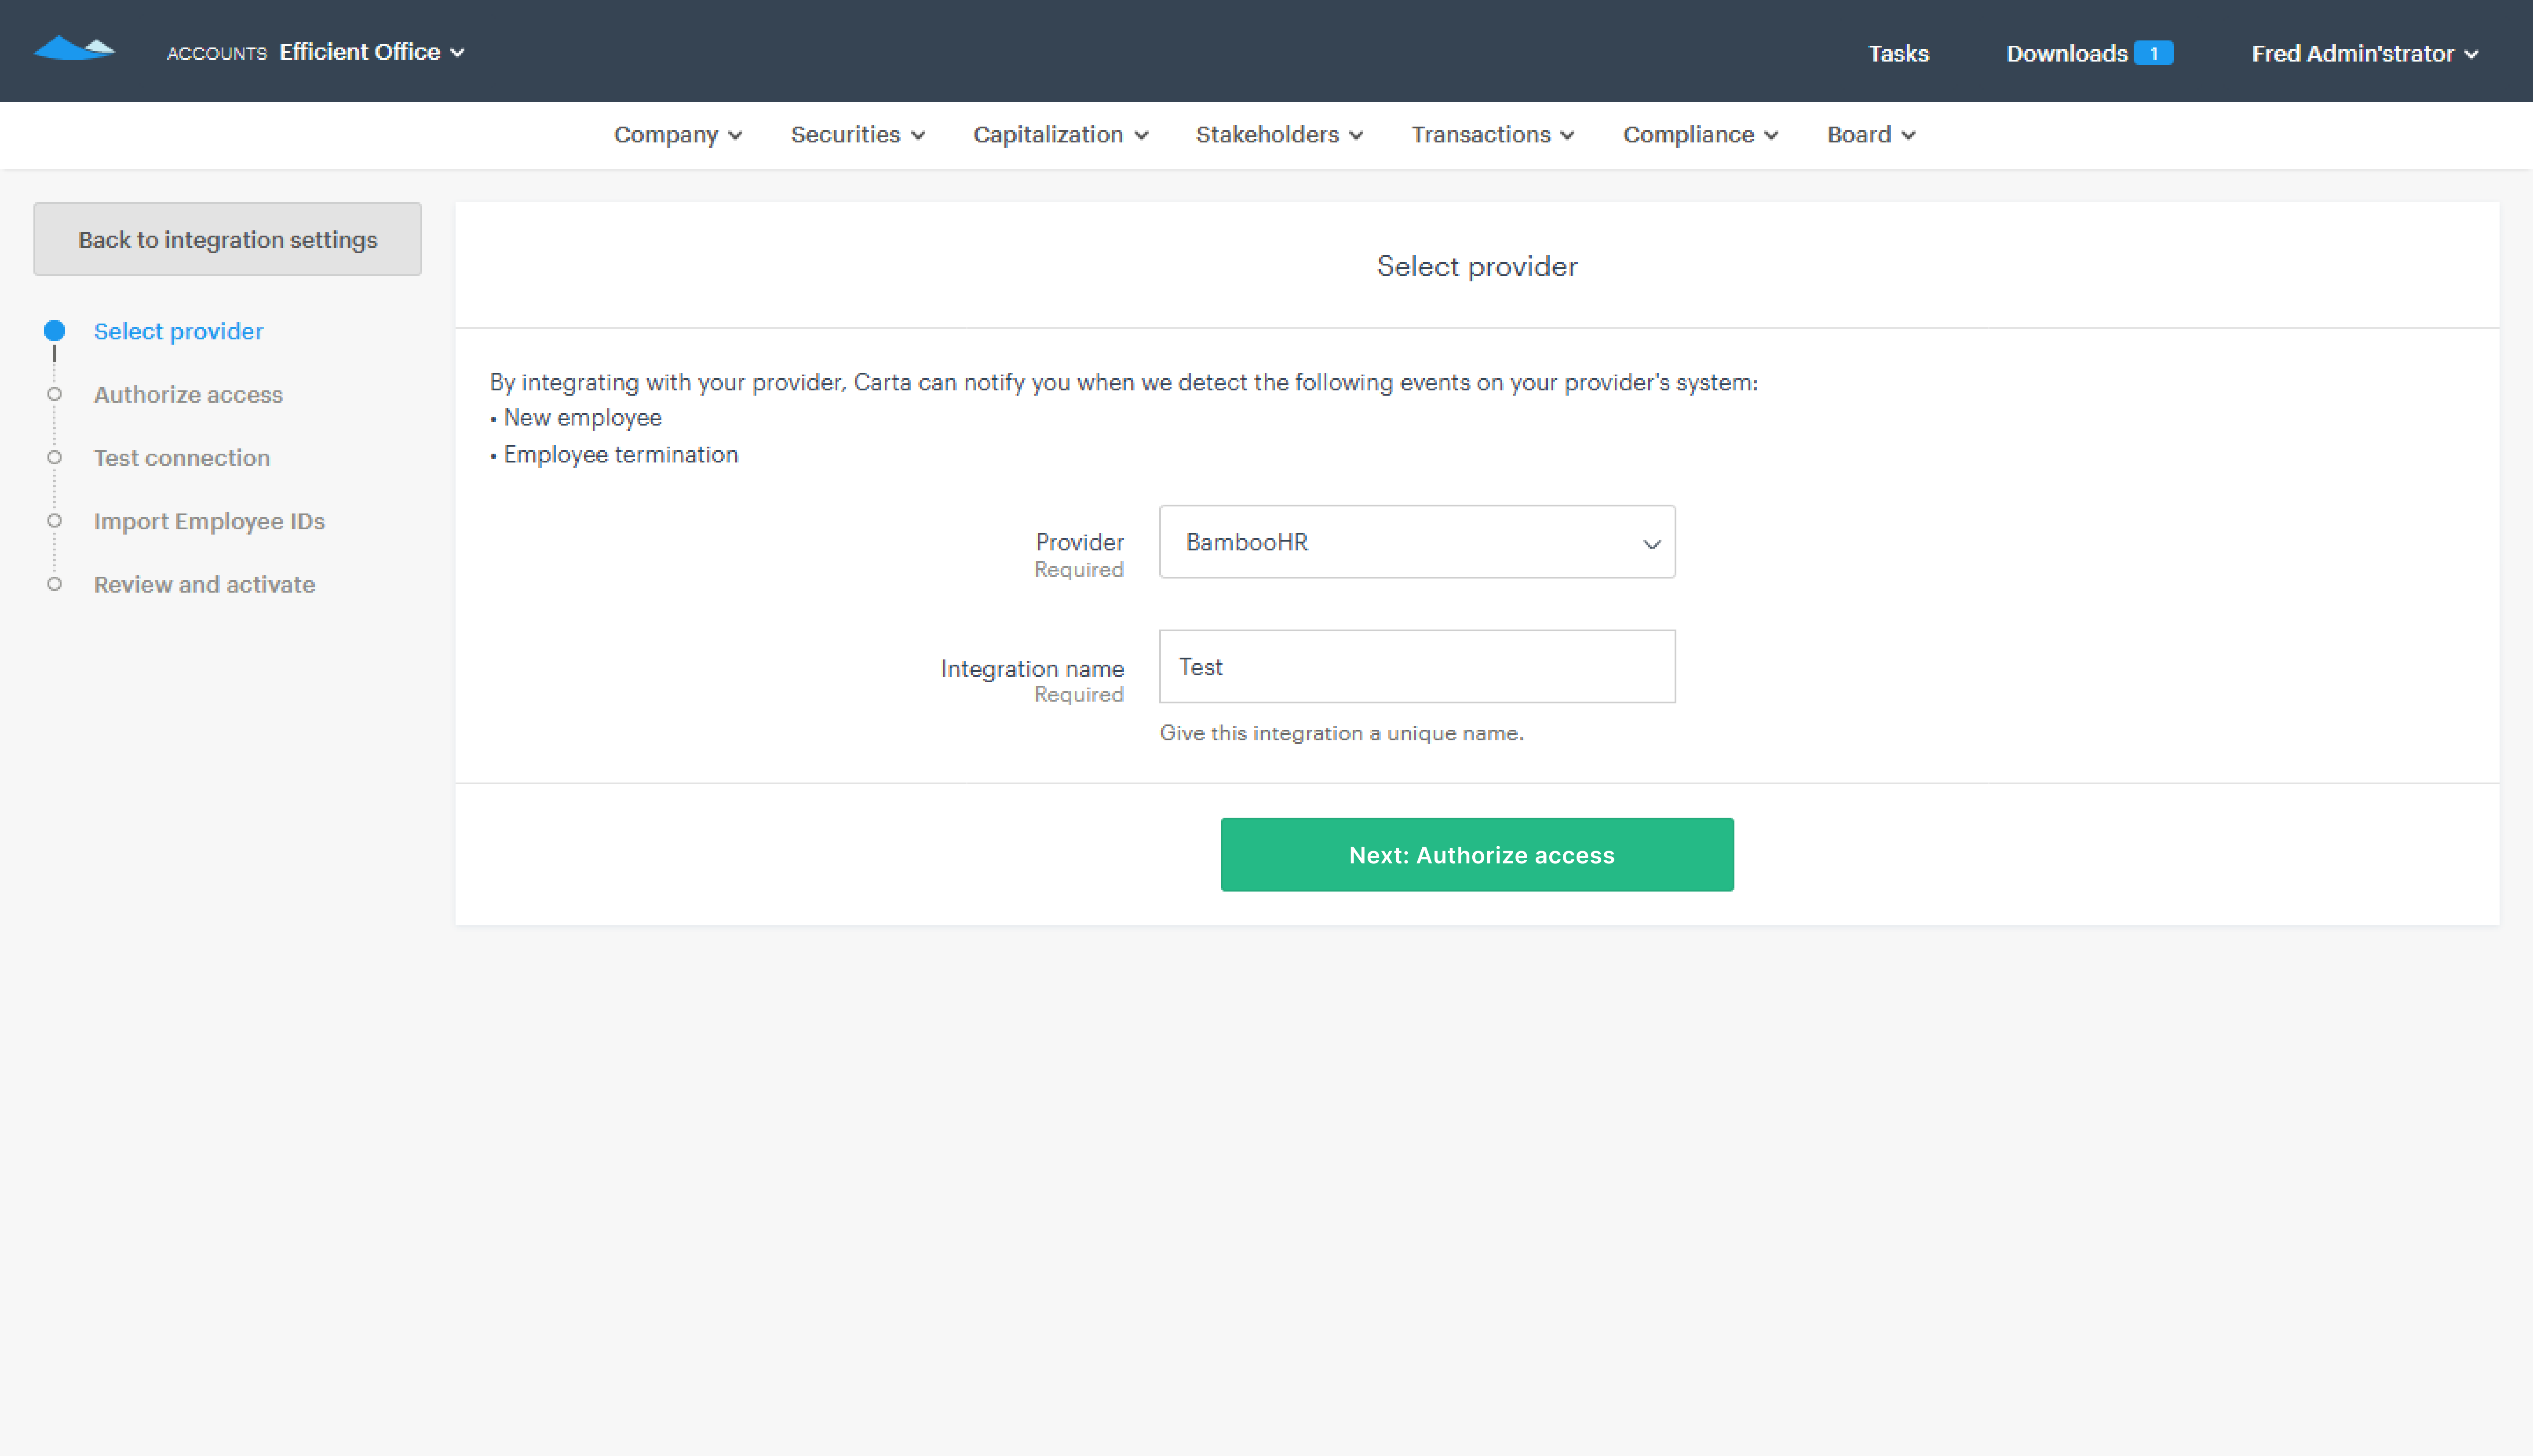Click Back to integration settings button
Screen dimensions: 2533x1456
click(227, 239)
